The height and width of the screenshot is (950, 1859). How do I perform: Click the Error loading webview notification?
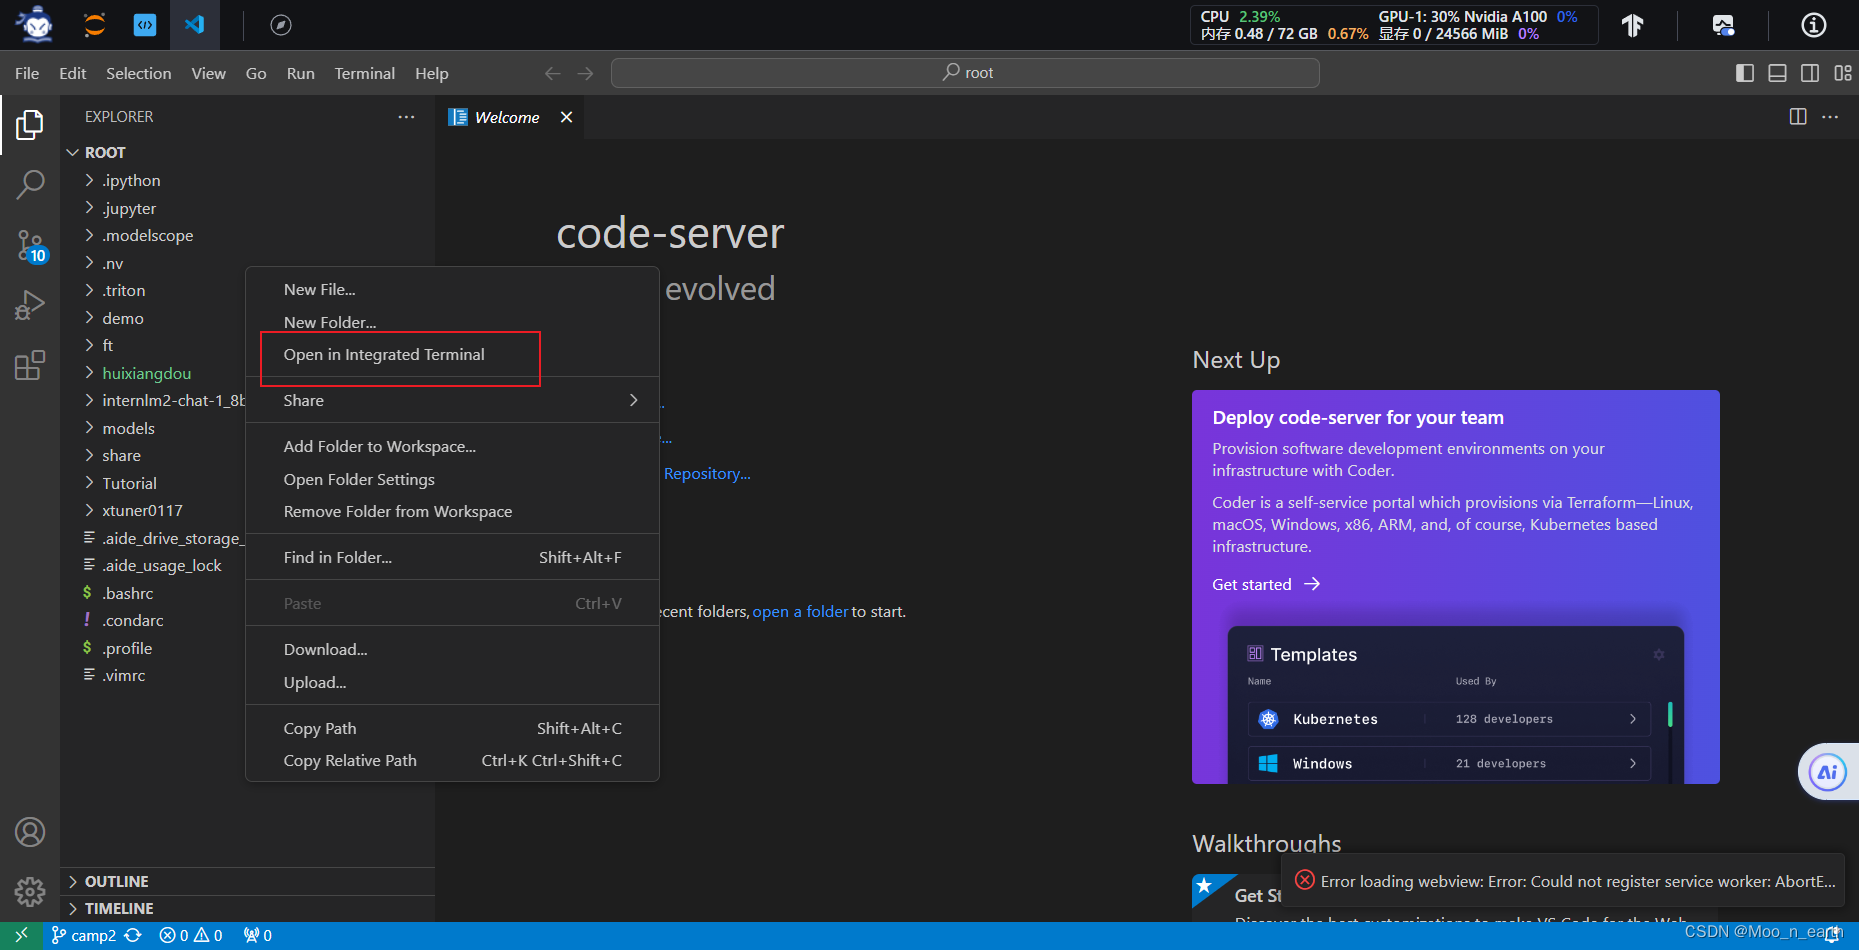pyautogui.click(x=1564, y=881)
